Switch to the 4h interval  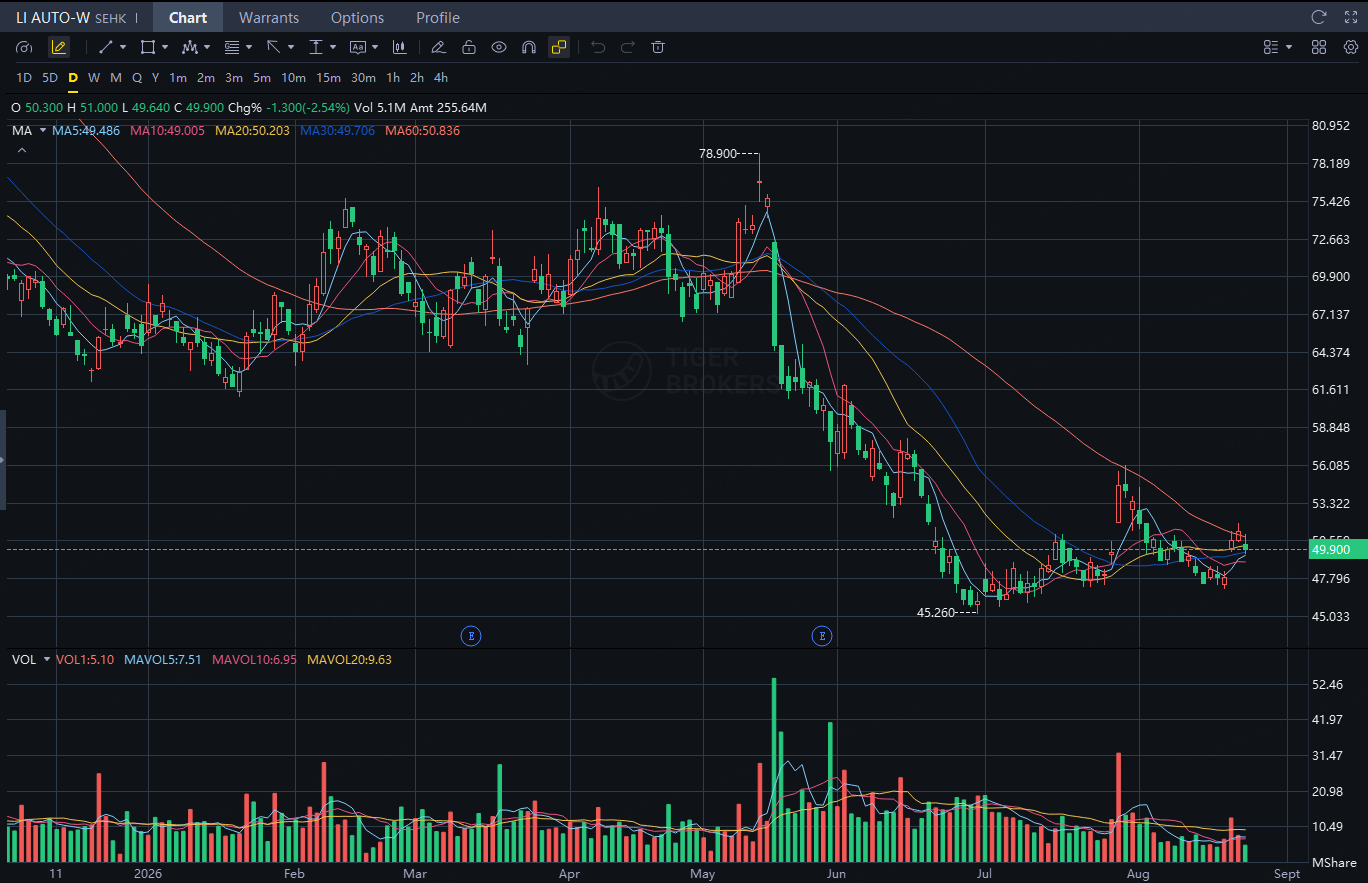441,78
